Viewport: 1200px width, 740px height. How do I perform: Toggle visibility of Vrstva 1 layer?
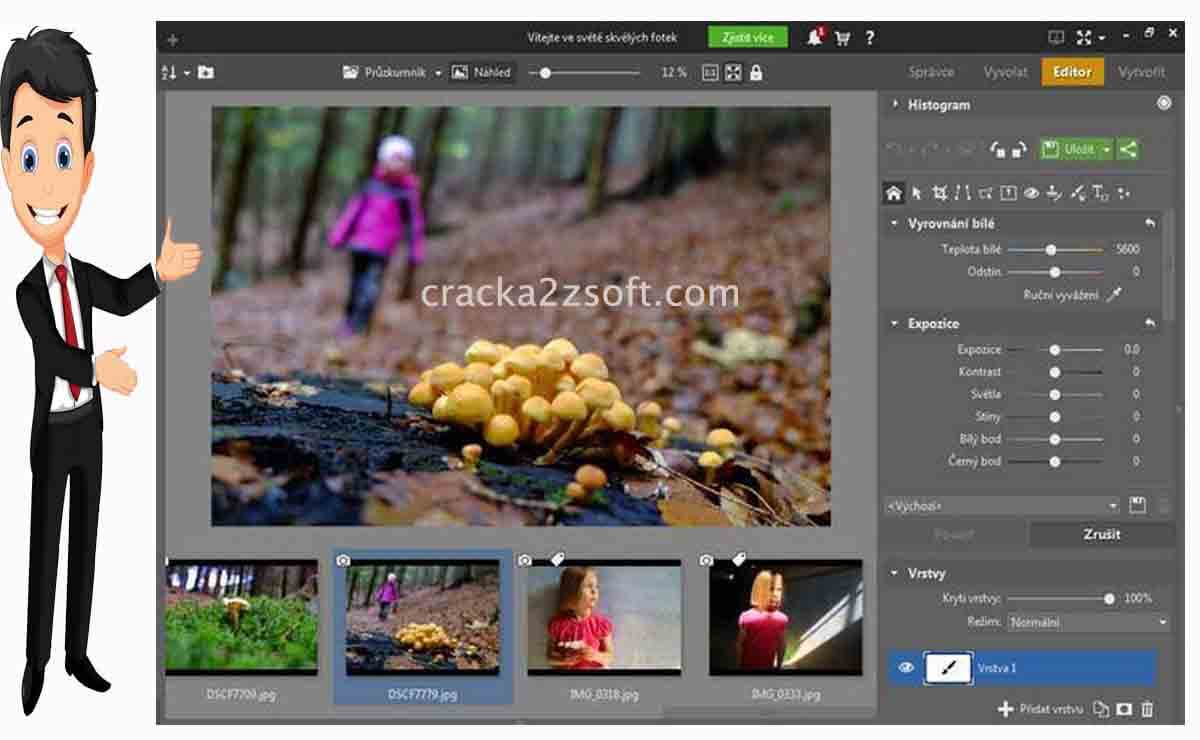point(906,668)
